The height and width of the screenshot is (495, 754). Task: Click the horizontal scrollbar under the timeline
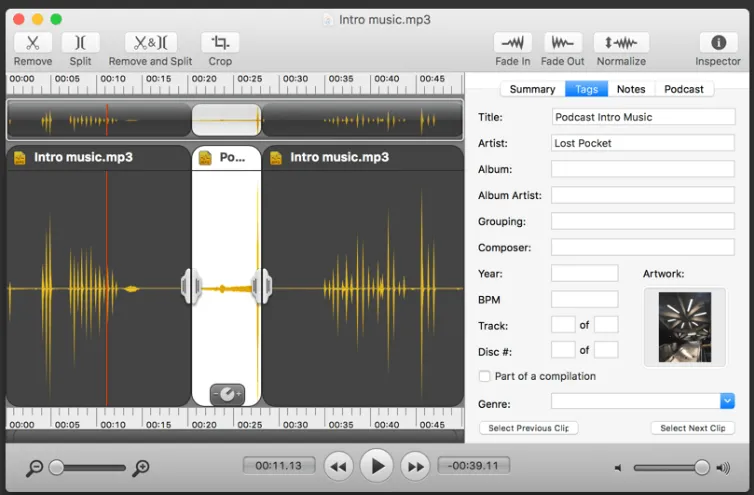click(235, 436)
